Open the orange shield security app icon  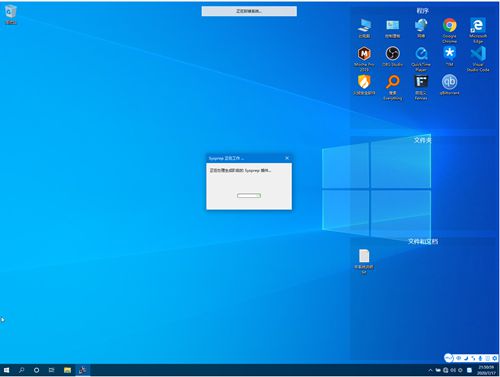point(364,85)
